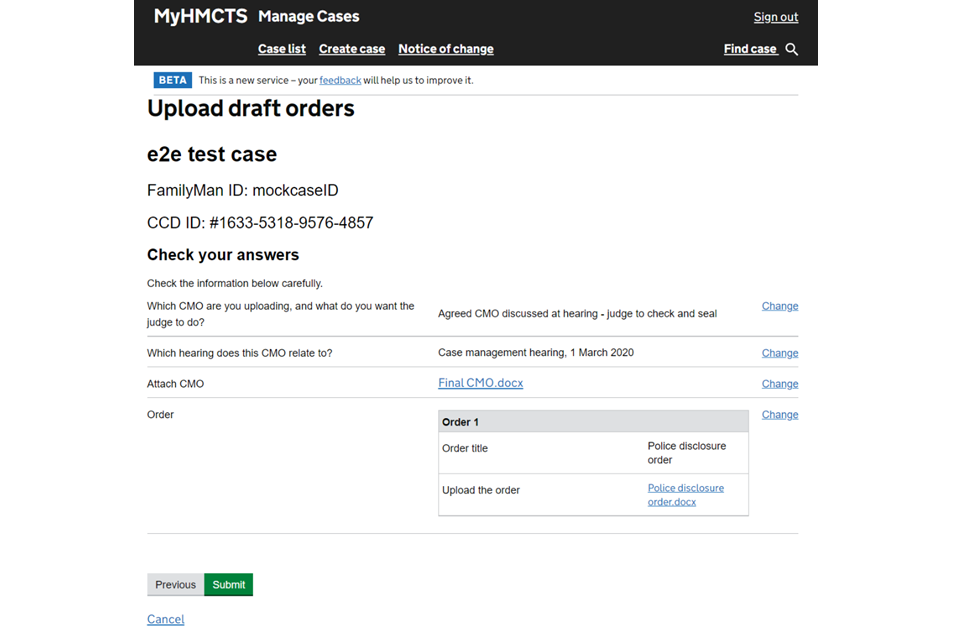Submit the draft orders
This screenshot has height=640, width=960.
coord(228,585)
